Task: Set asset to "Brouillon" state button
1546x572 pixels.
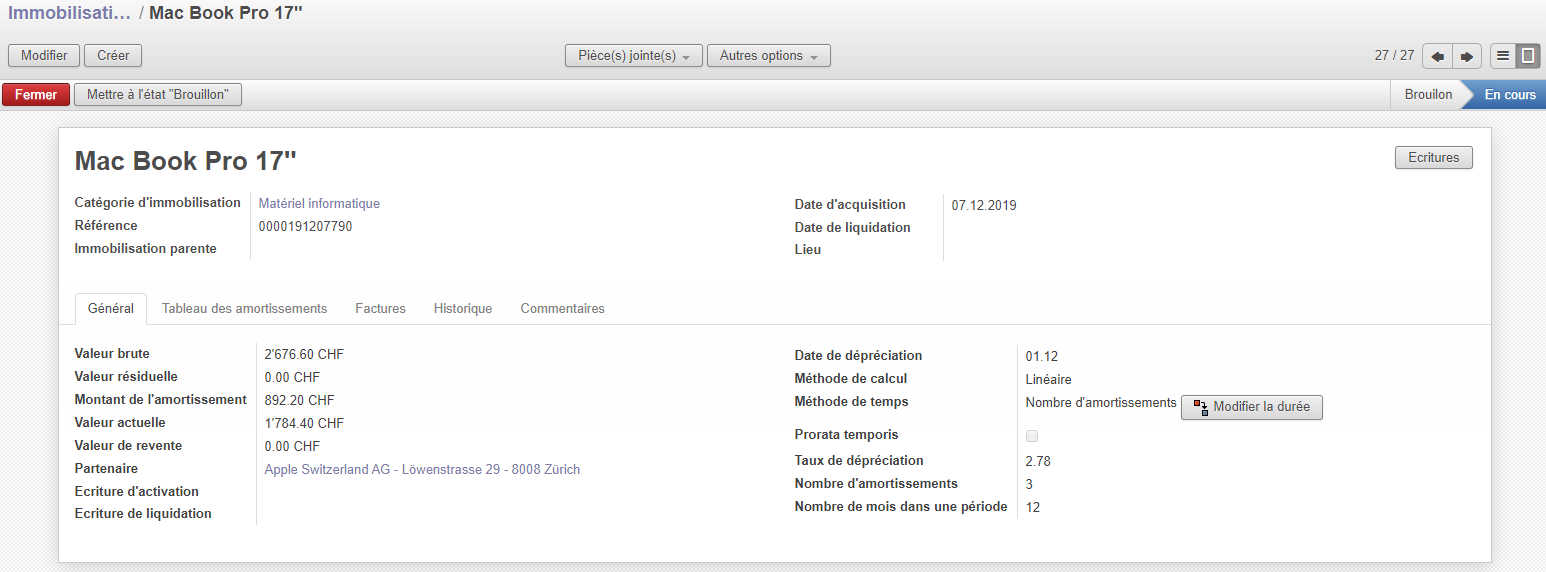Action: pyautogui.click(x=158, y=95)
